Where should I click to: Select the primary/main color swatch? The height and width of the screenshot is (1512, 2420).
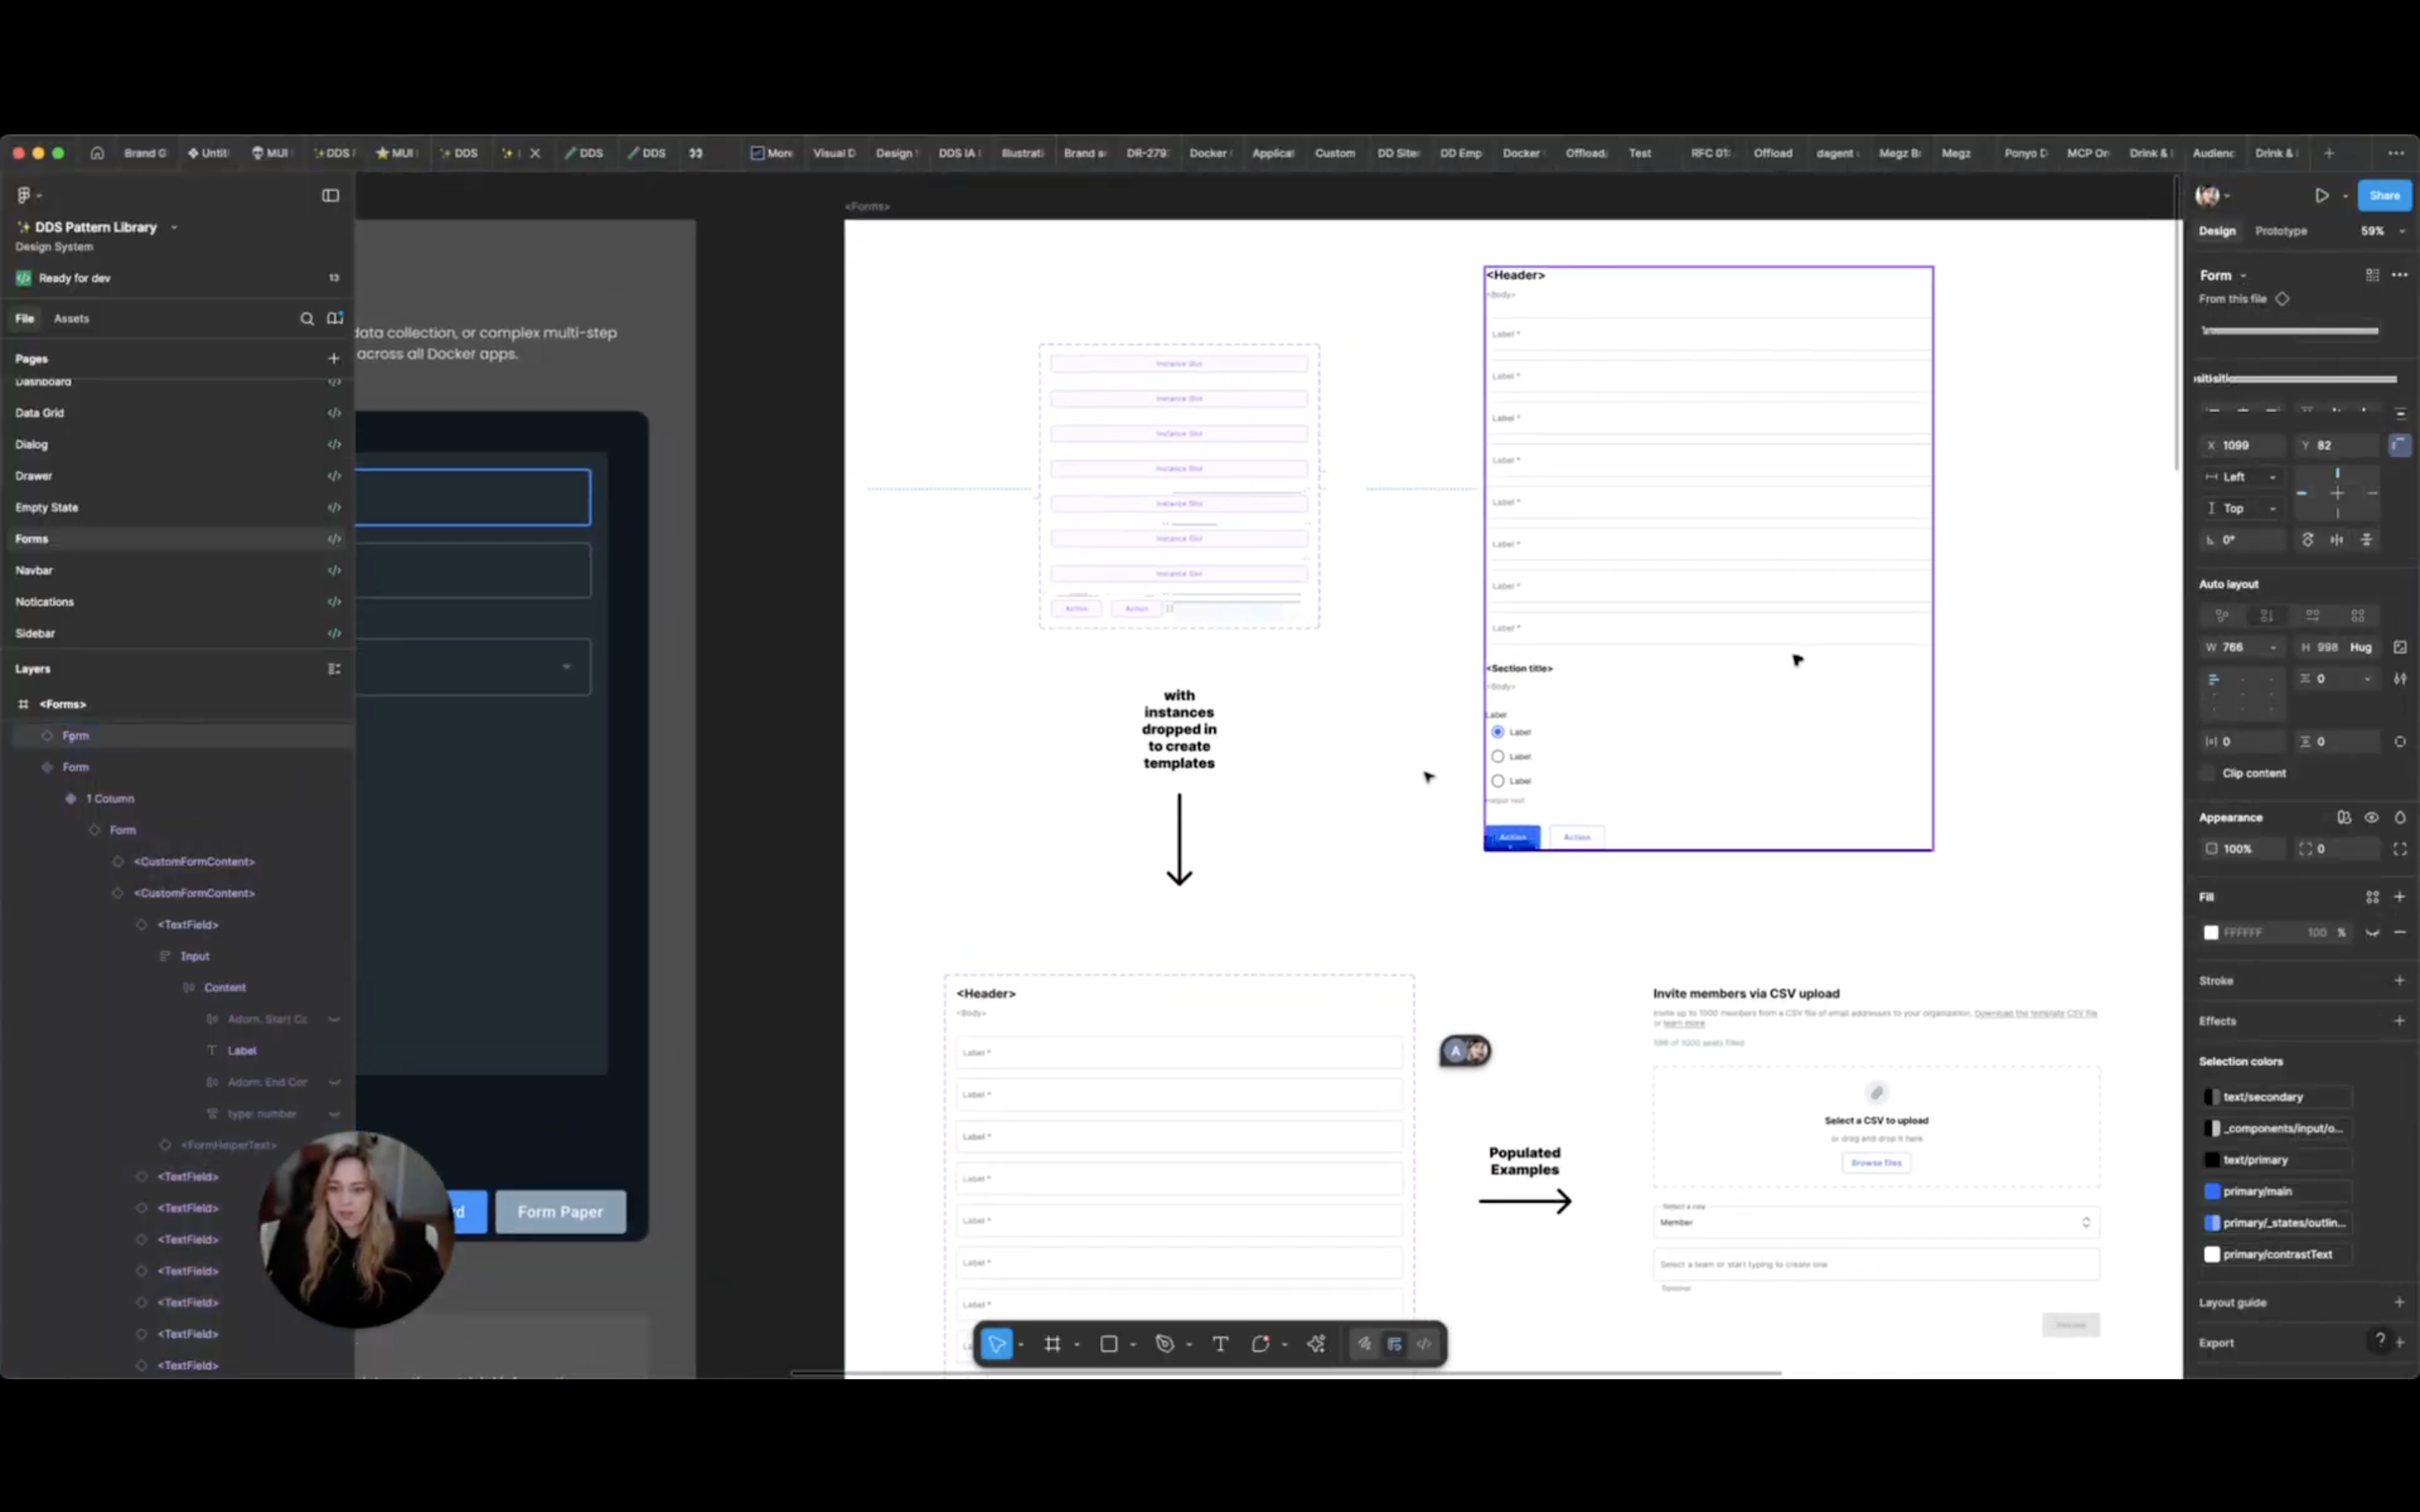2215,1191
